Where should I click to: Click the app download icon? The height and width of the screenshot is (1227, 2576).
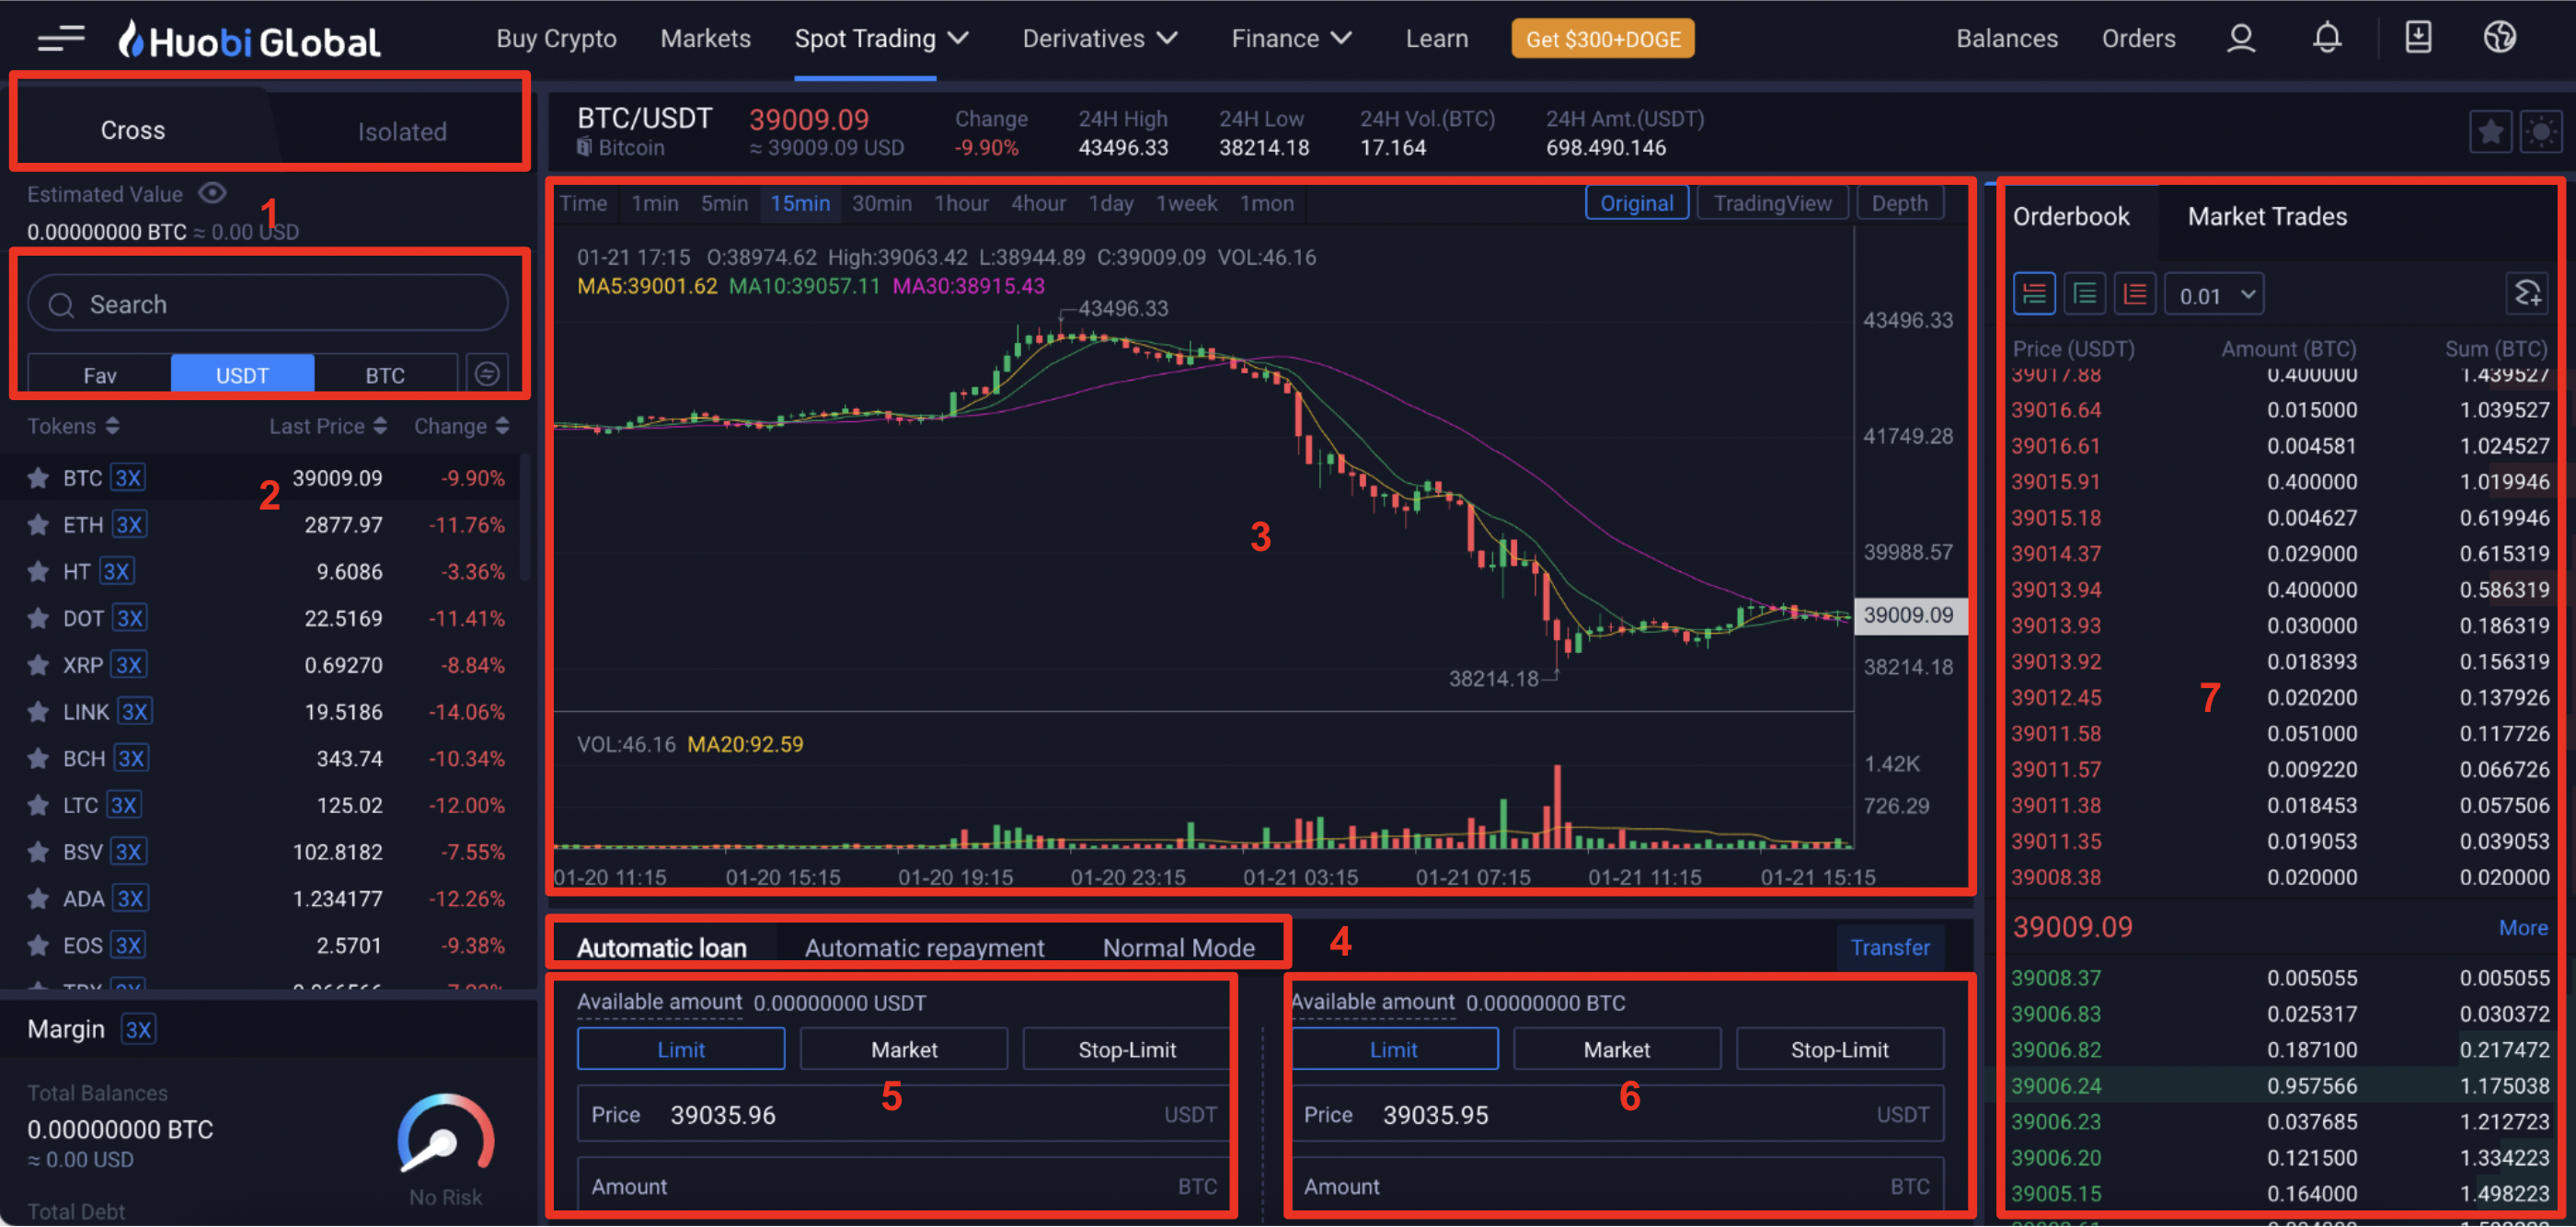(2417, 38)
